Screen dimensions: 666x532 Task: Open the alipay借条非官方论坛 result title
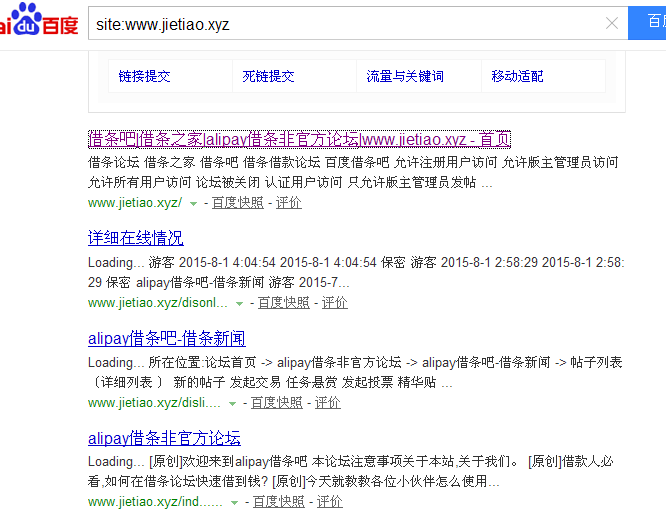click(x=164, y=438)
